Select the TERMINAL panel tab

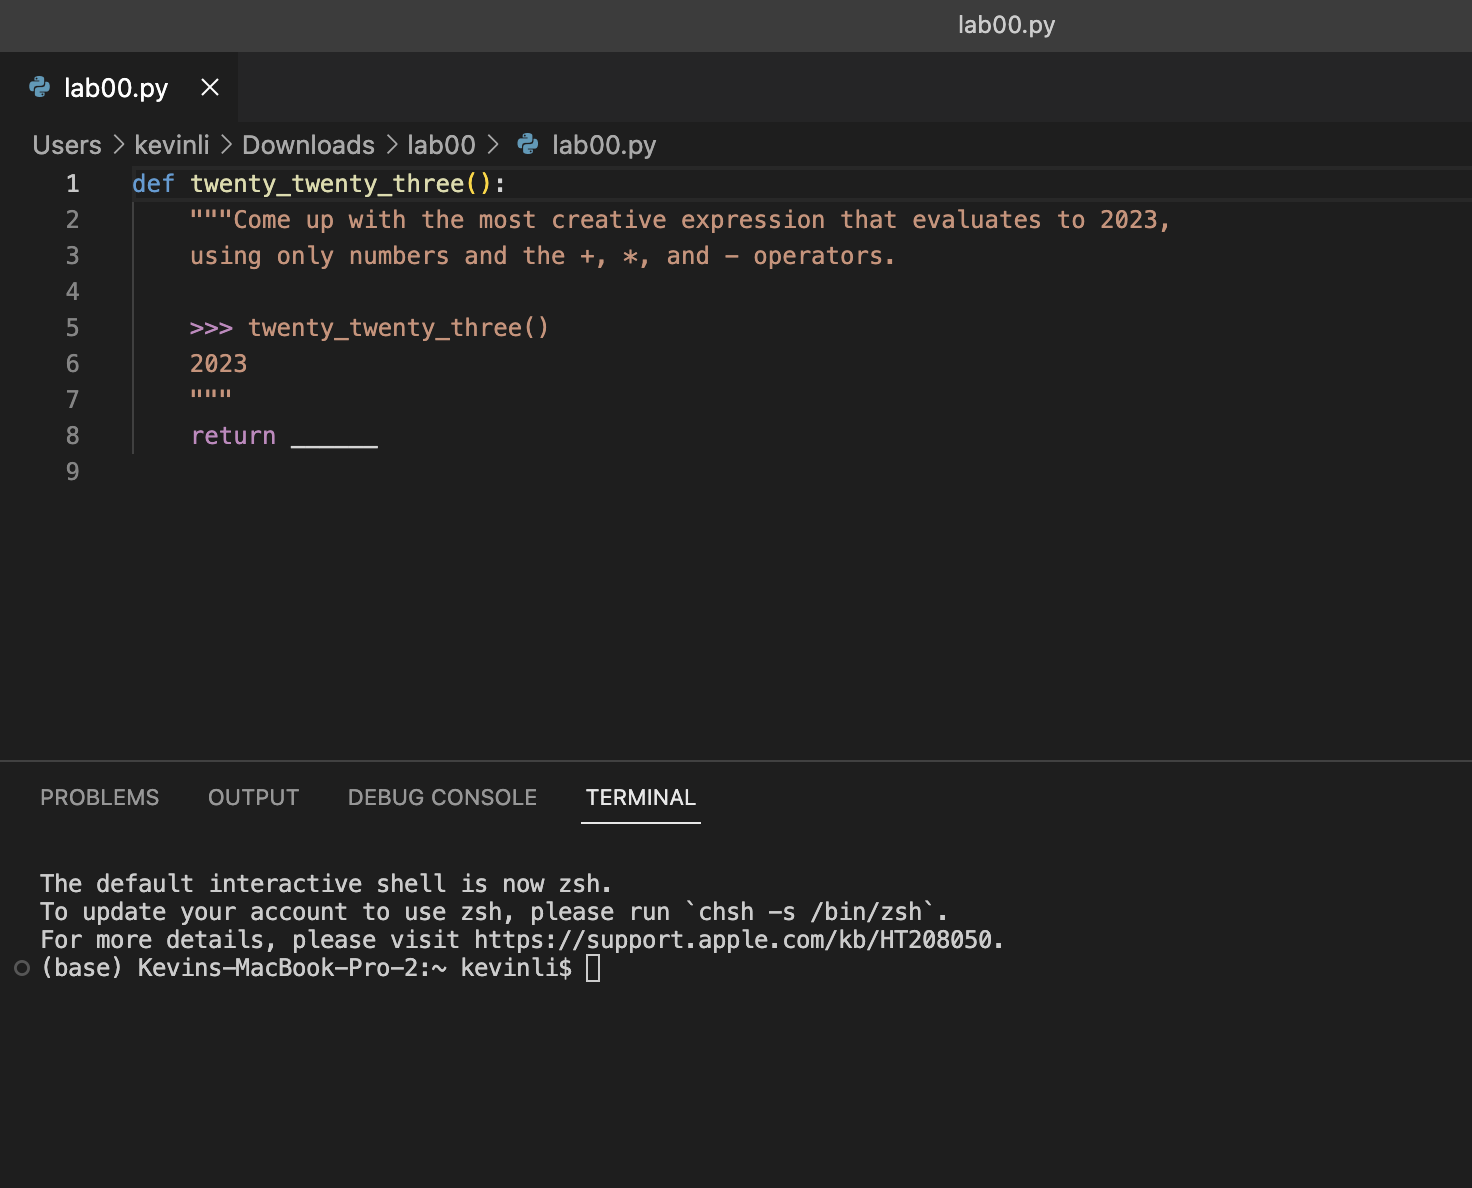coord(640,798)
